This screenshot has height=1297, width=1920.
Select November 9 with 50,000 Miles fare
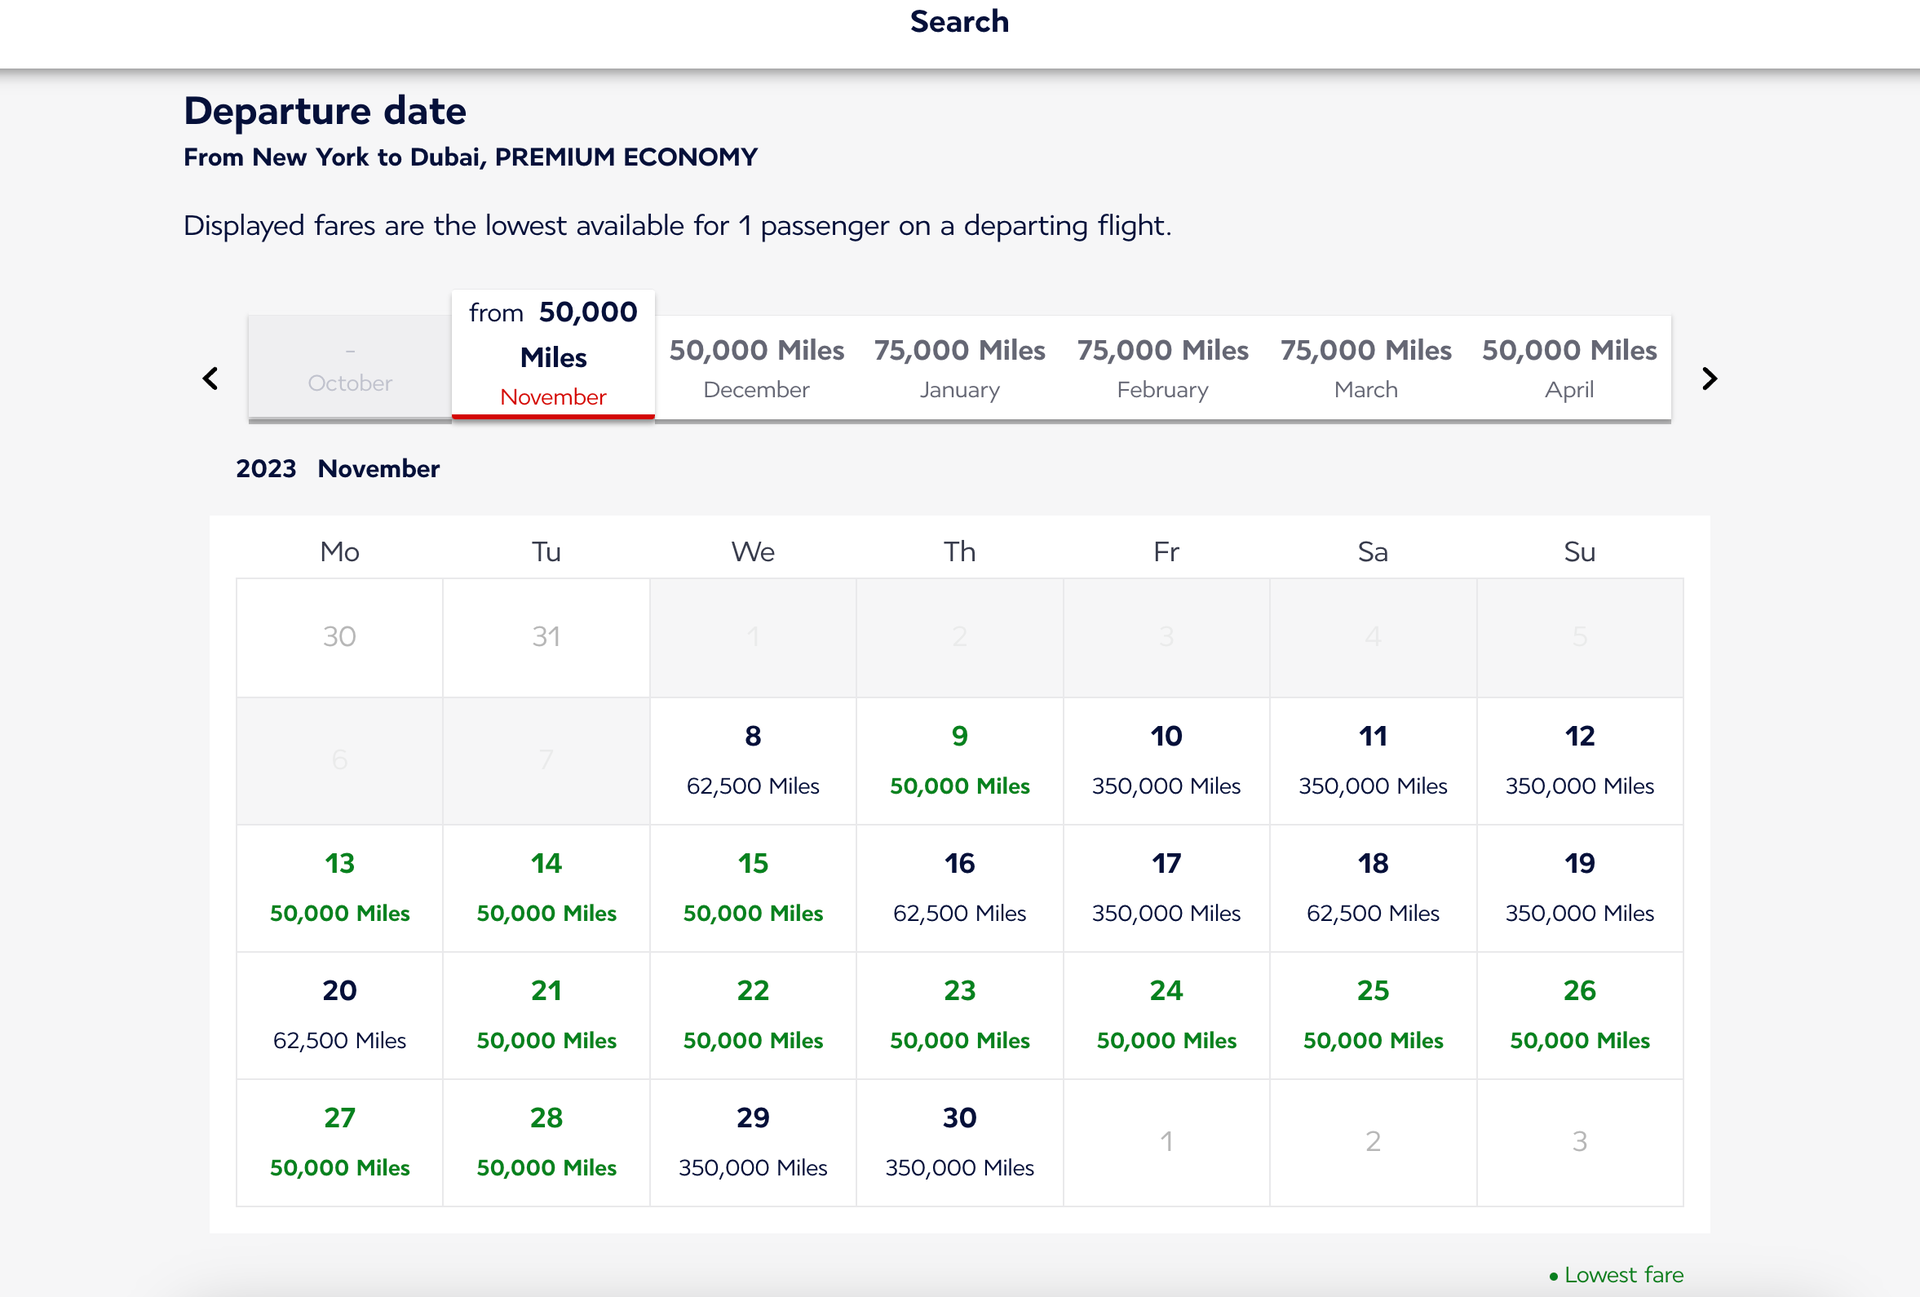[959, 761]
